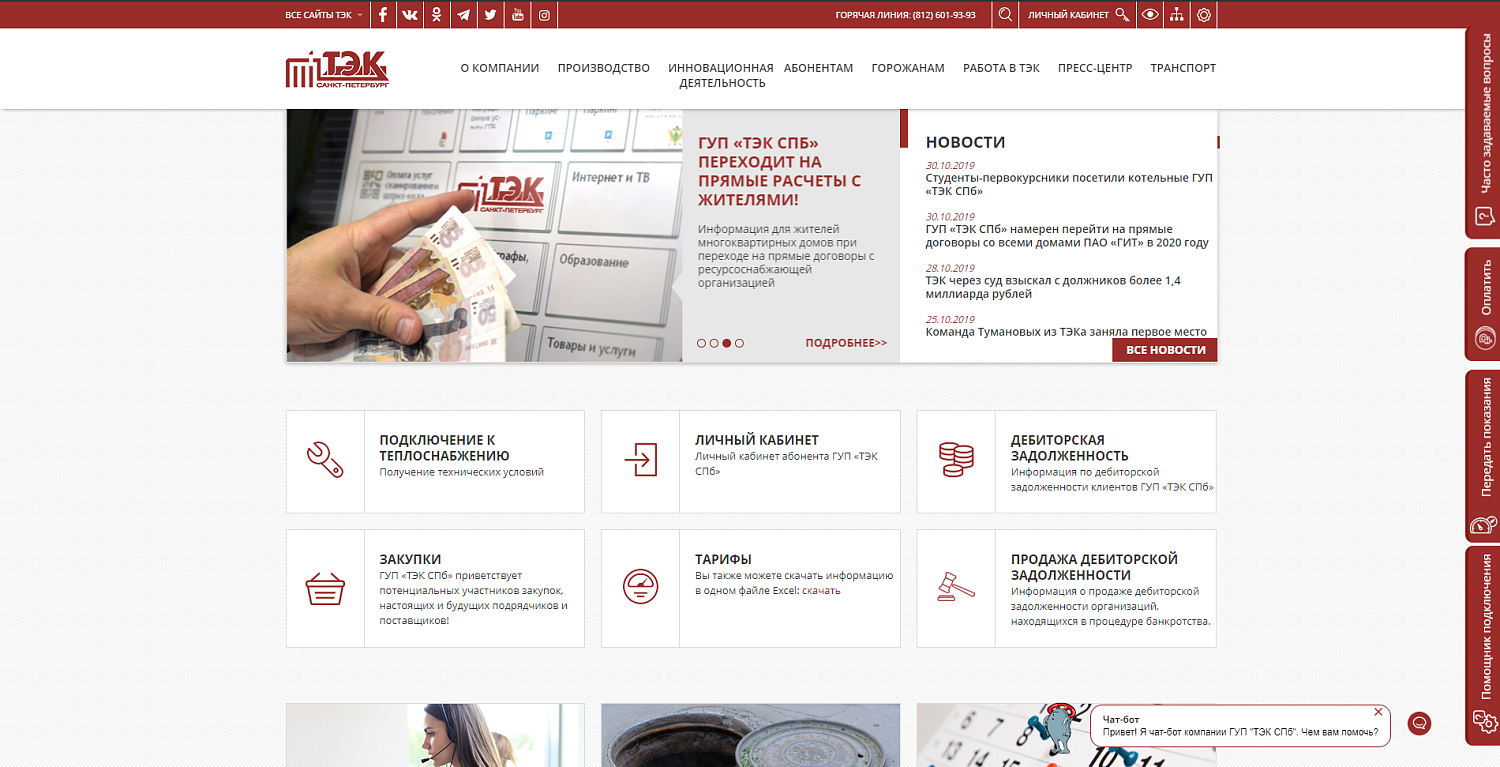The width and height of the screenshot is (1500, 767).
Task: Open news about прямые договоры с ПАО «ГИТ»
Action: pyautogui.click(x=1067, y=236)
